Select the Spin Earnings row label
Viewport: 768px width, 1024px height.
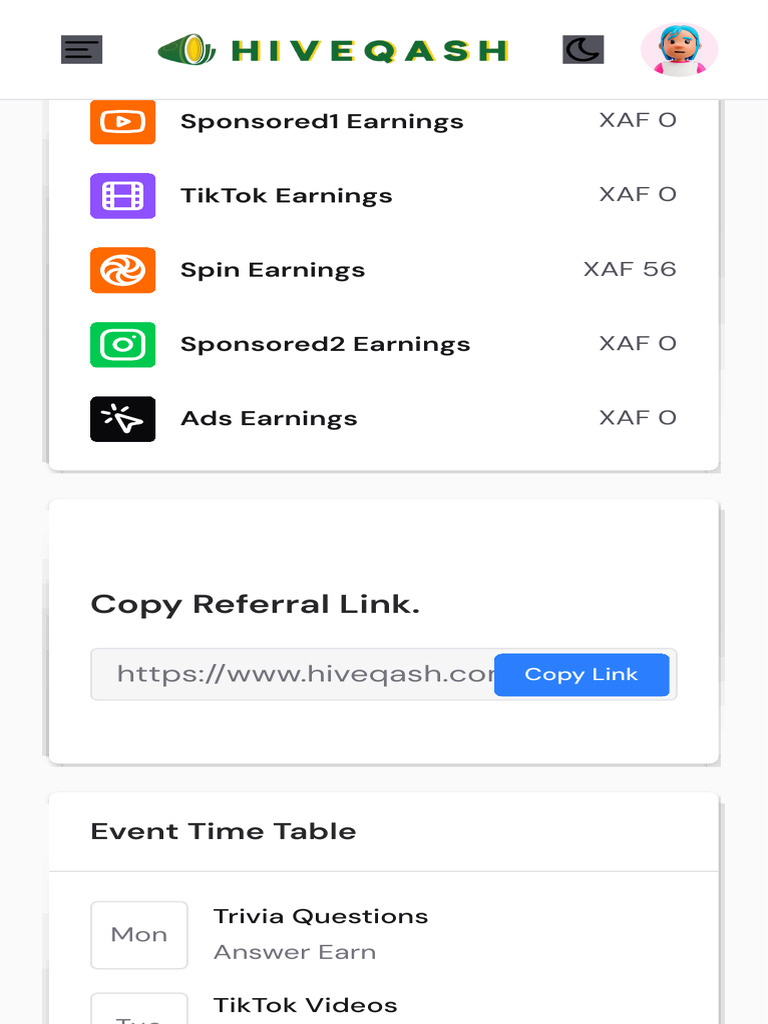(272, 270)
